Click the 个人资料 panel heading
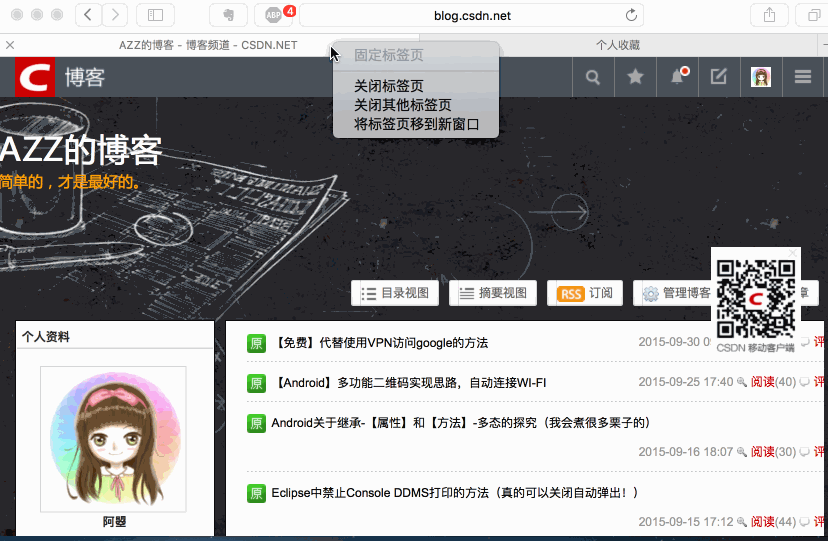 point(46,337)
